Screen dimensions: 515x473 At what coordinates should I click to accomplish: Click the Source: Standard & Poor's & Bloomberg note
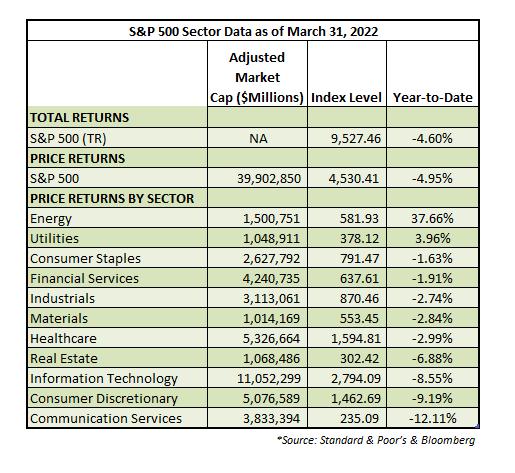coord(376,440)
